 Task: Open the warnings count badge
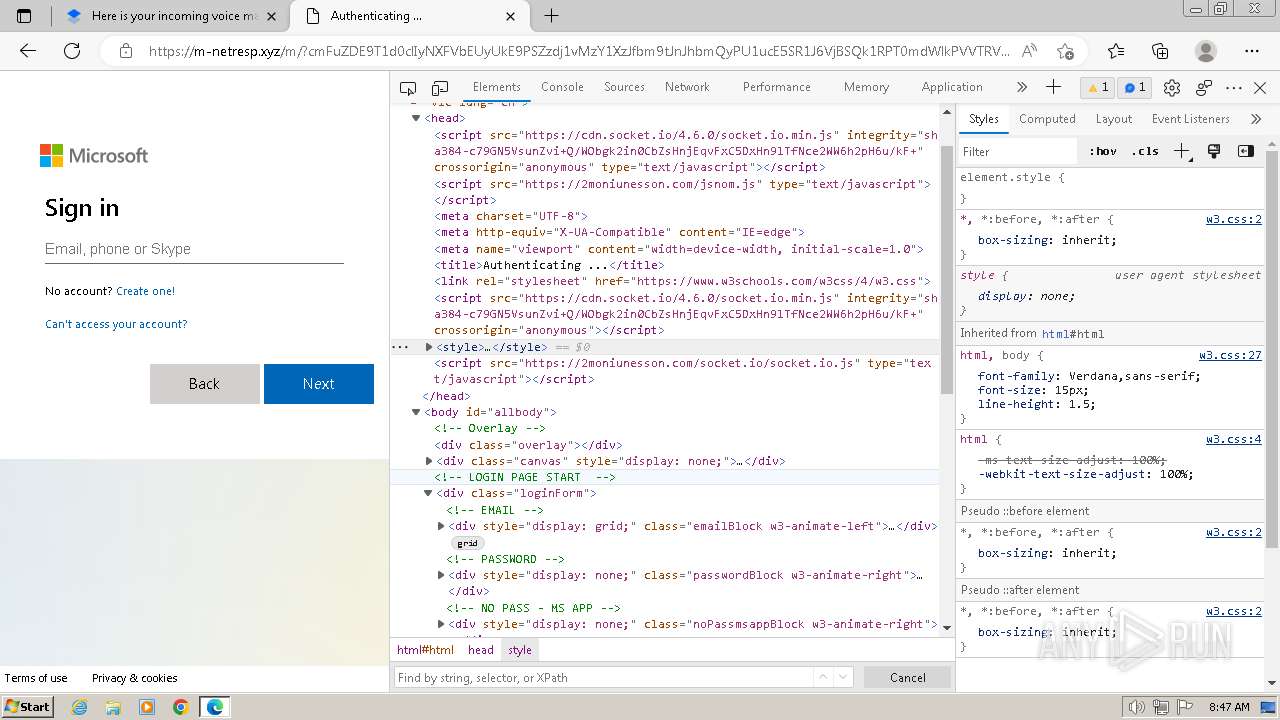pyautogui.click(x=1098, y=88)
